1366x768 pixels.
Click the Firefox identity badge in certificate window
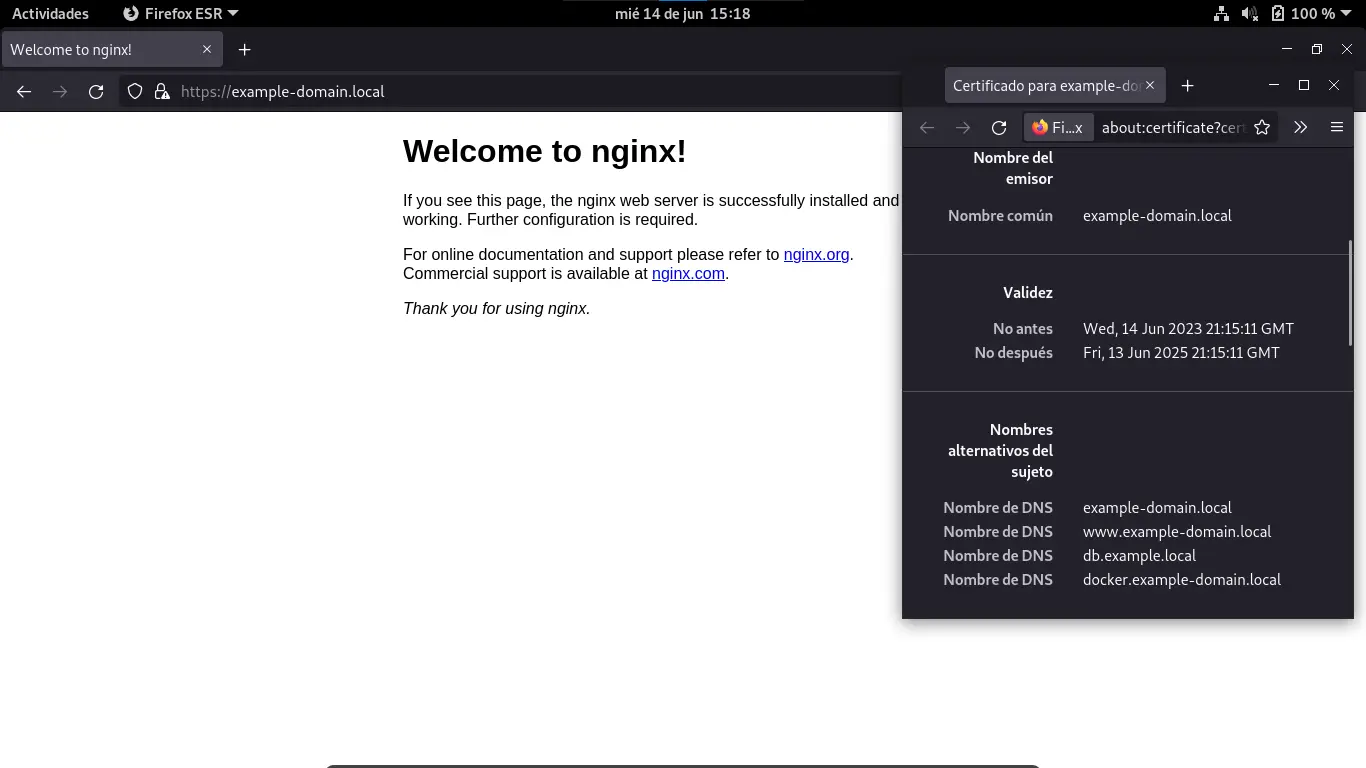(x=1058, y=127)
